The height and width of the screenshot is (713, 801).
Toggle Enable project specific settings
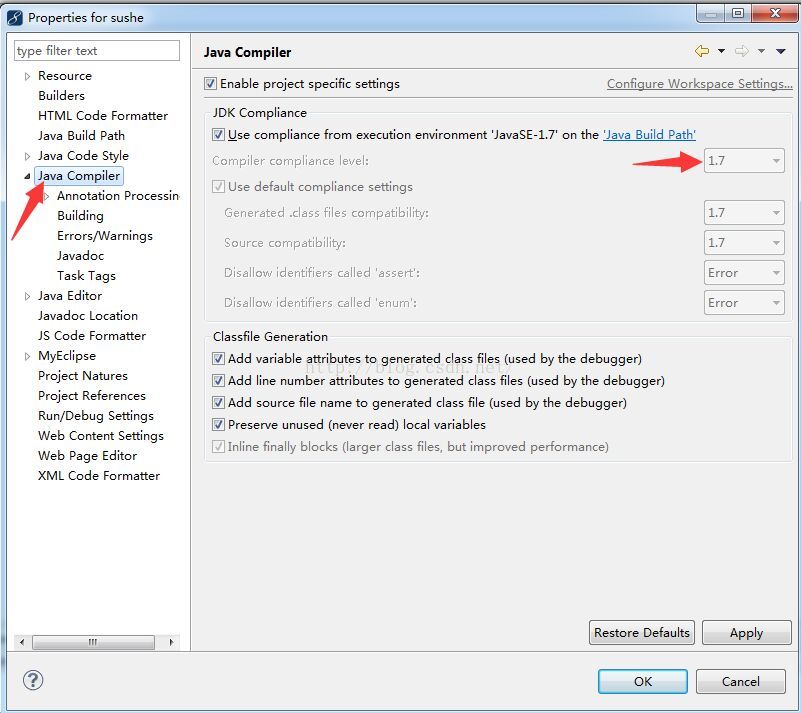point(210,83)
